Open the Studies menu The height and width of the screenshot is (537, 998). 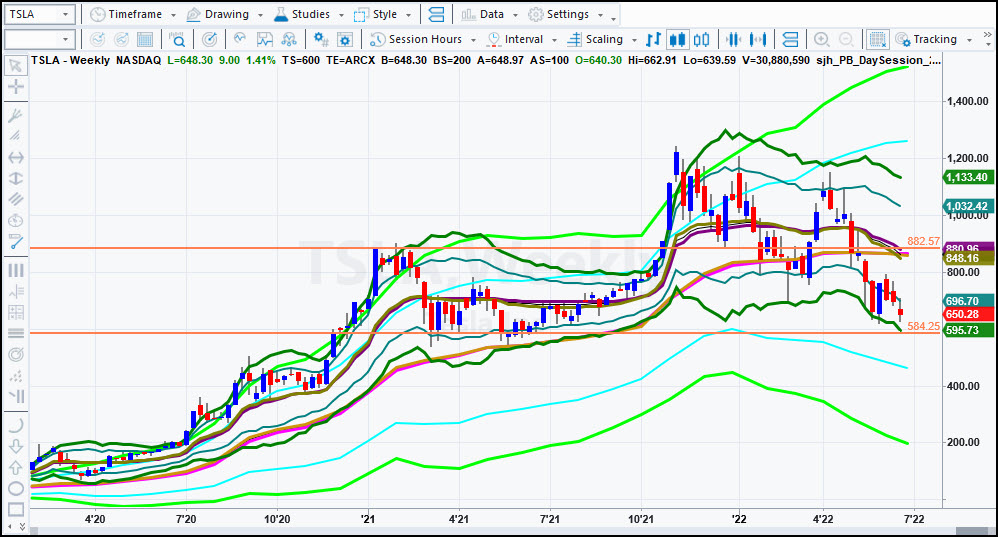point(309,14)
